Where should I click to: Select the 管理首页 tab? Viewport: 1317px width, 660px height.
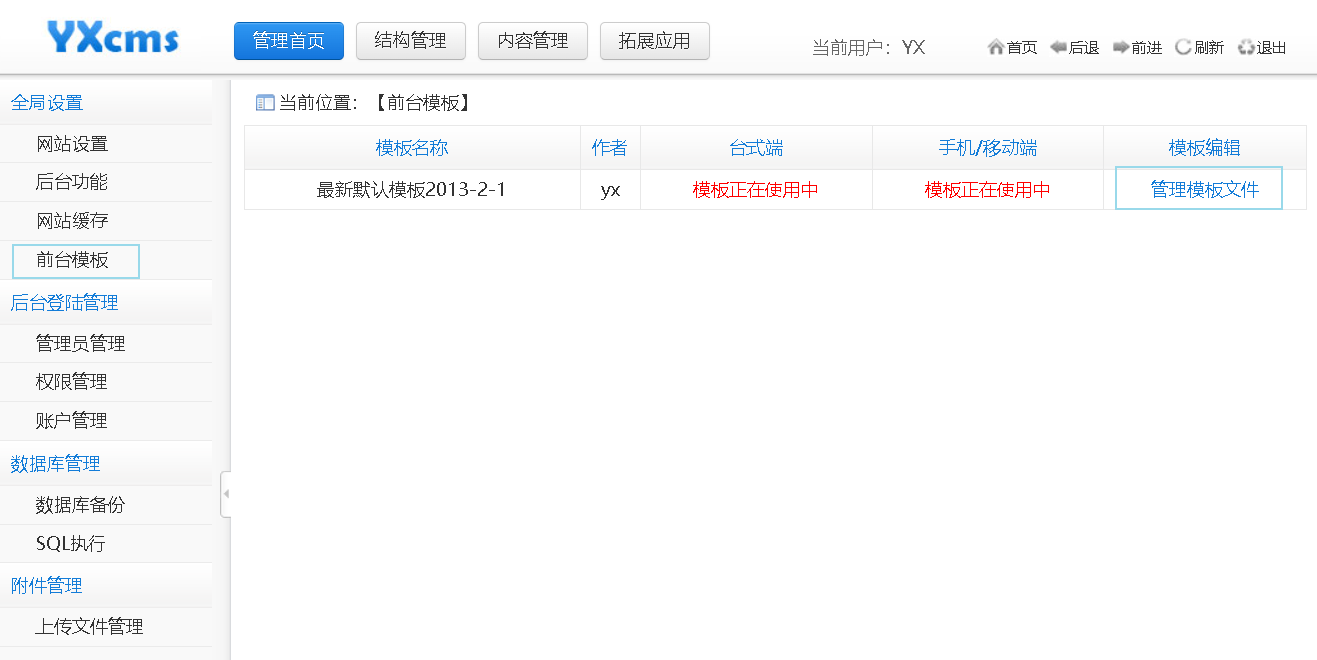[288, 41]
